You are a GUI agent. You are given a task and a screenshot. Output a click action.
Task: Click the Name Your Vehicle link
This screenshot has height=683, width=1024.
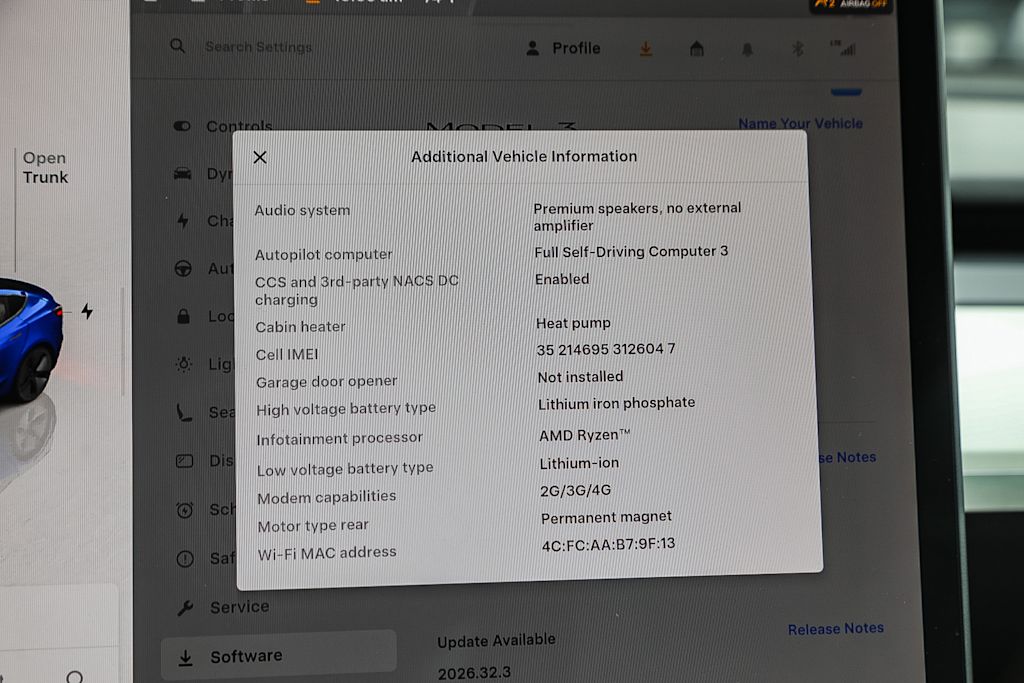point(800,123)
